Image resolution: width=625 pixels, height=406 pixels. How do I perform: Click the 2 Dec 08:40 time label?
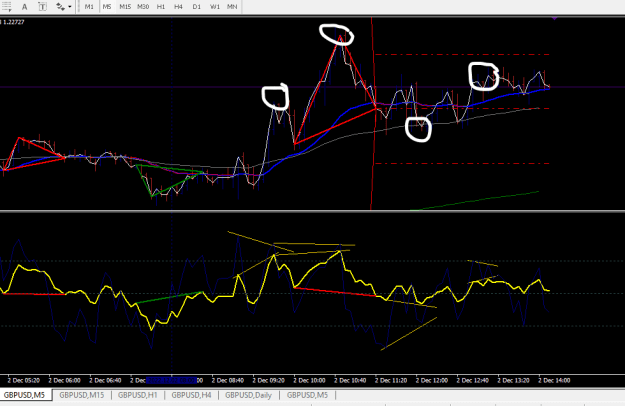[x=228, y=380]
